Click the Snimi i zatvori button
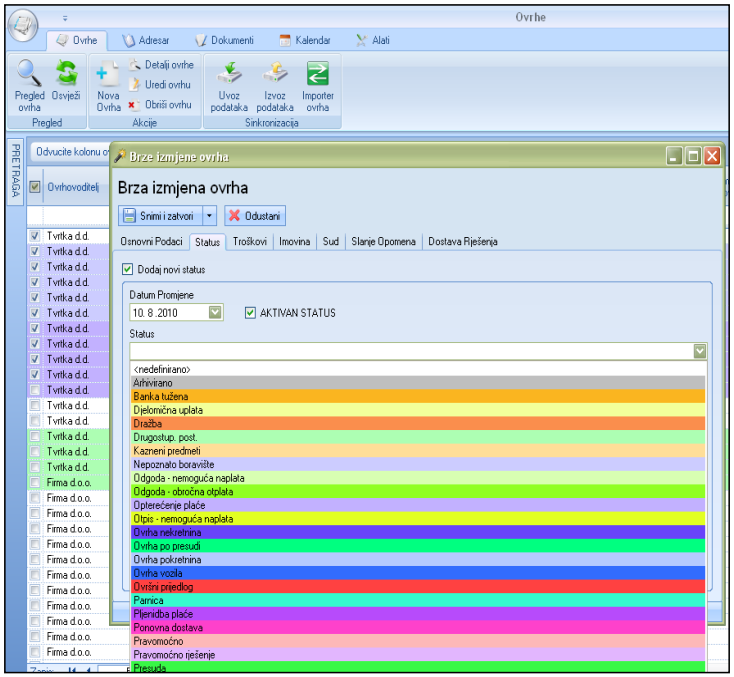This screenshot has height=677, width=734. pyautogui.click(x=159, y=215)
